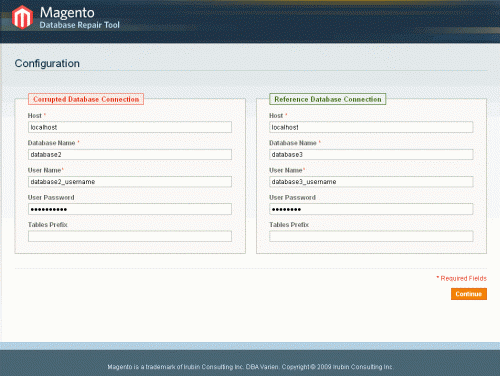Click the Reference Database Connection heading
The image size is (500, 376).
click(328, 99)
